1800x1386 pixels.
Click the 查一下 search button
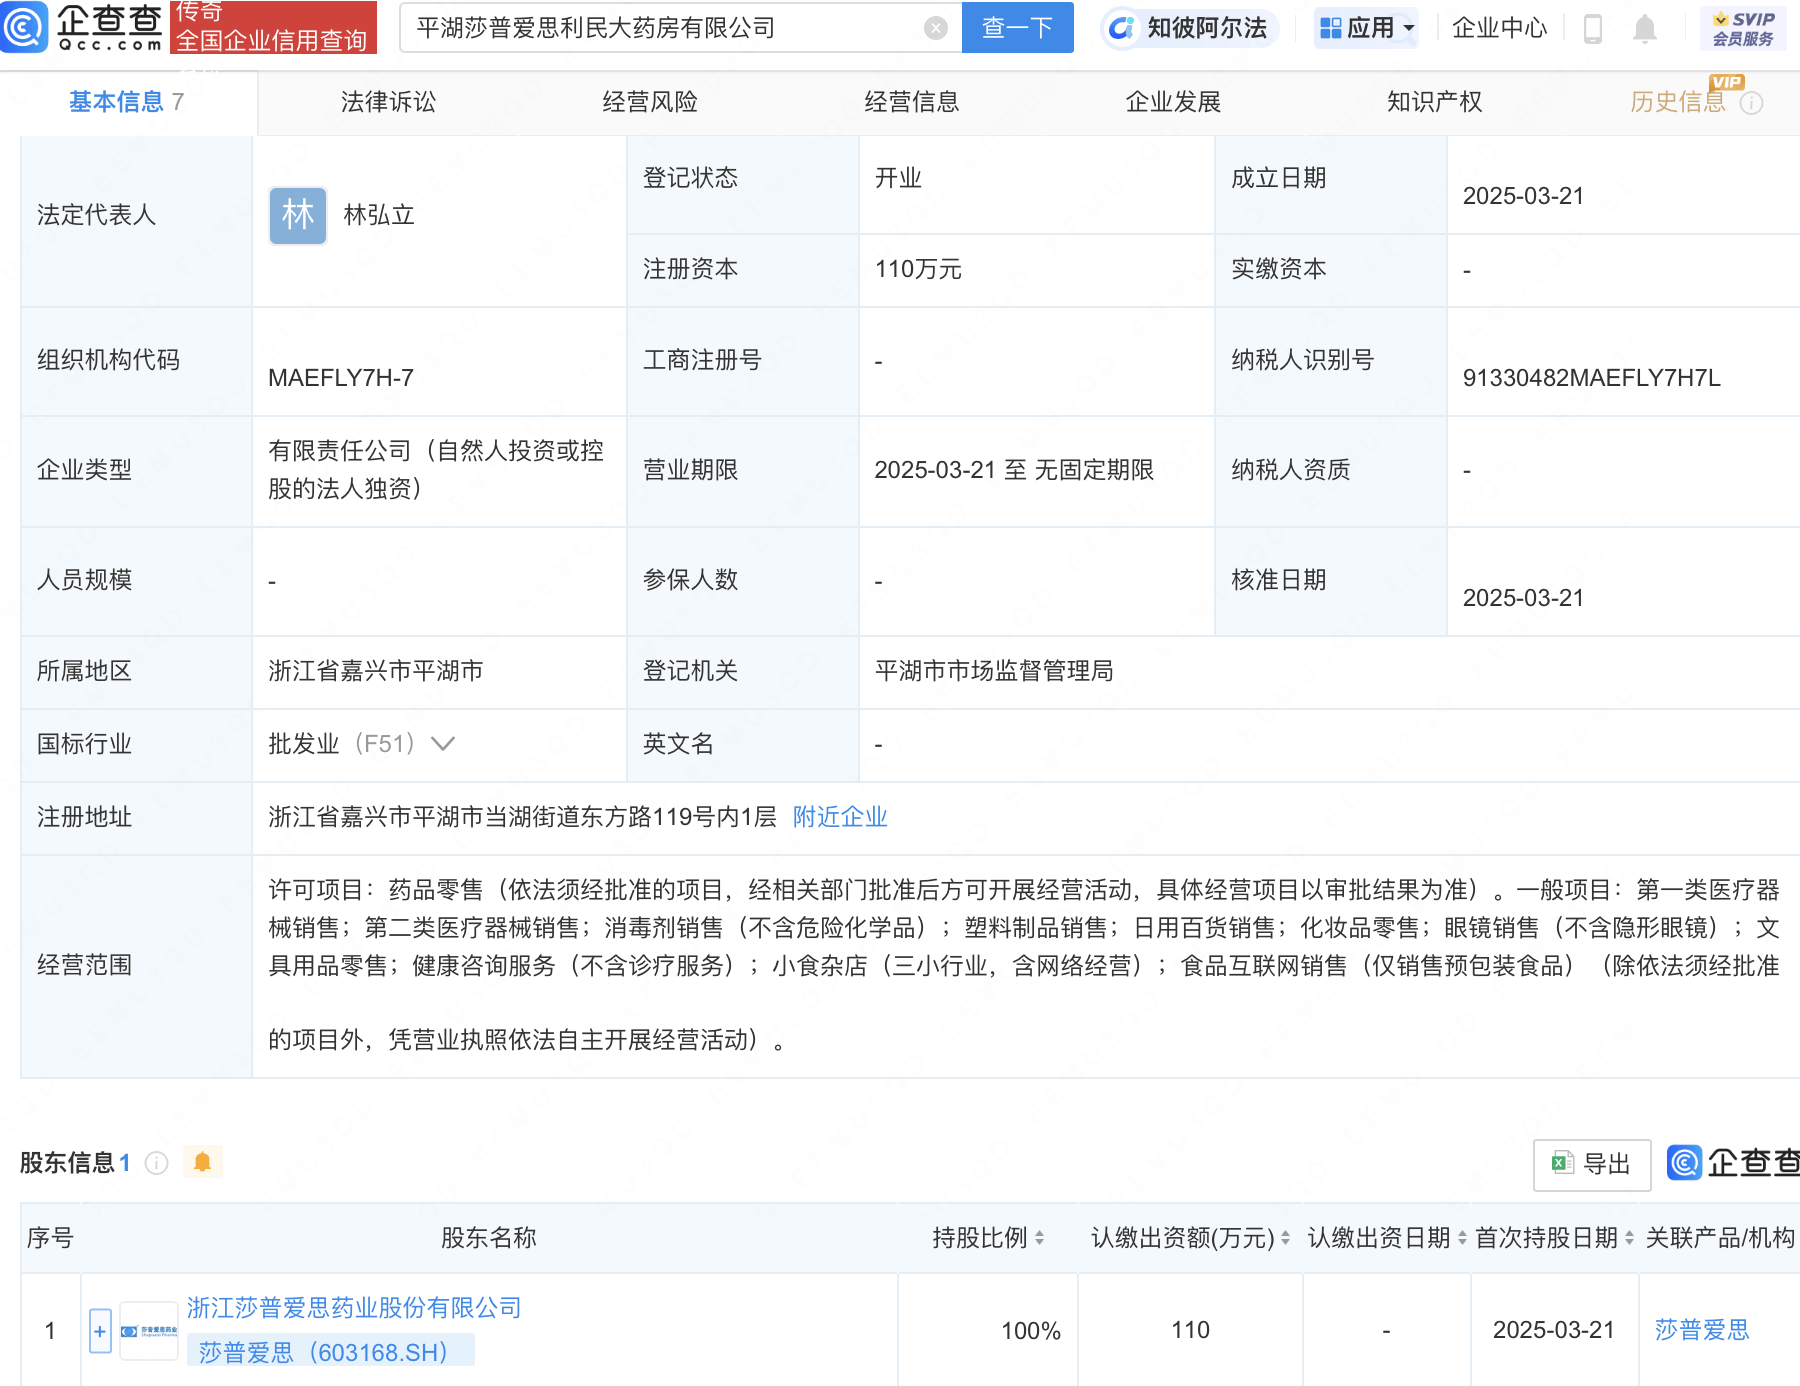1017,28
